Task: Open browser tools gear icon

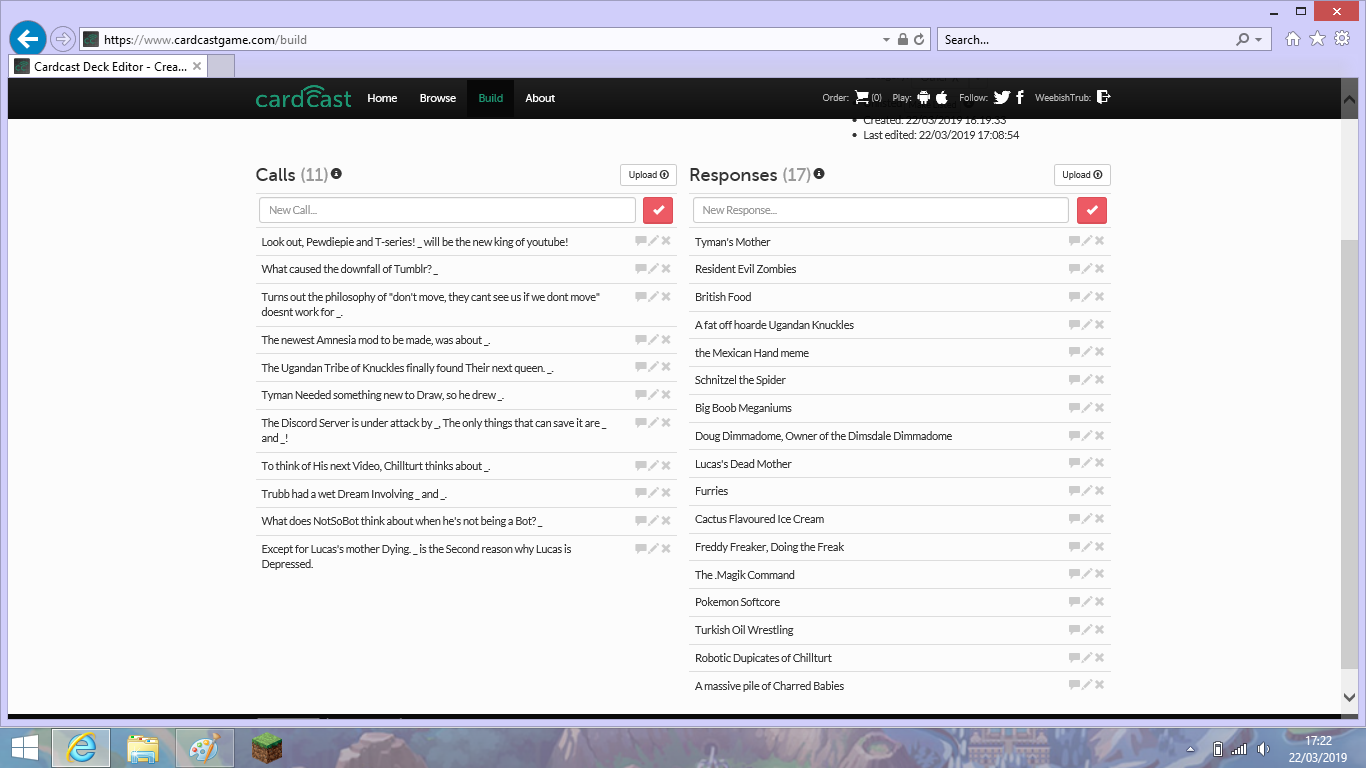Action: tap(1342, 39)
